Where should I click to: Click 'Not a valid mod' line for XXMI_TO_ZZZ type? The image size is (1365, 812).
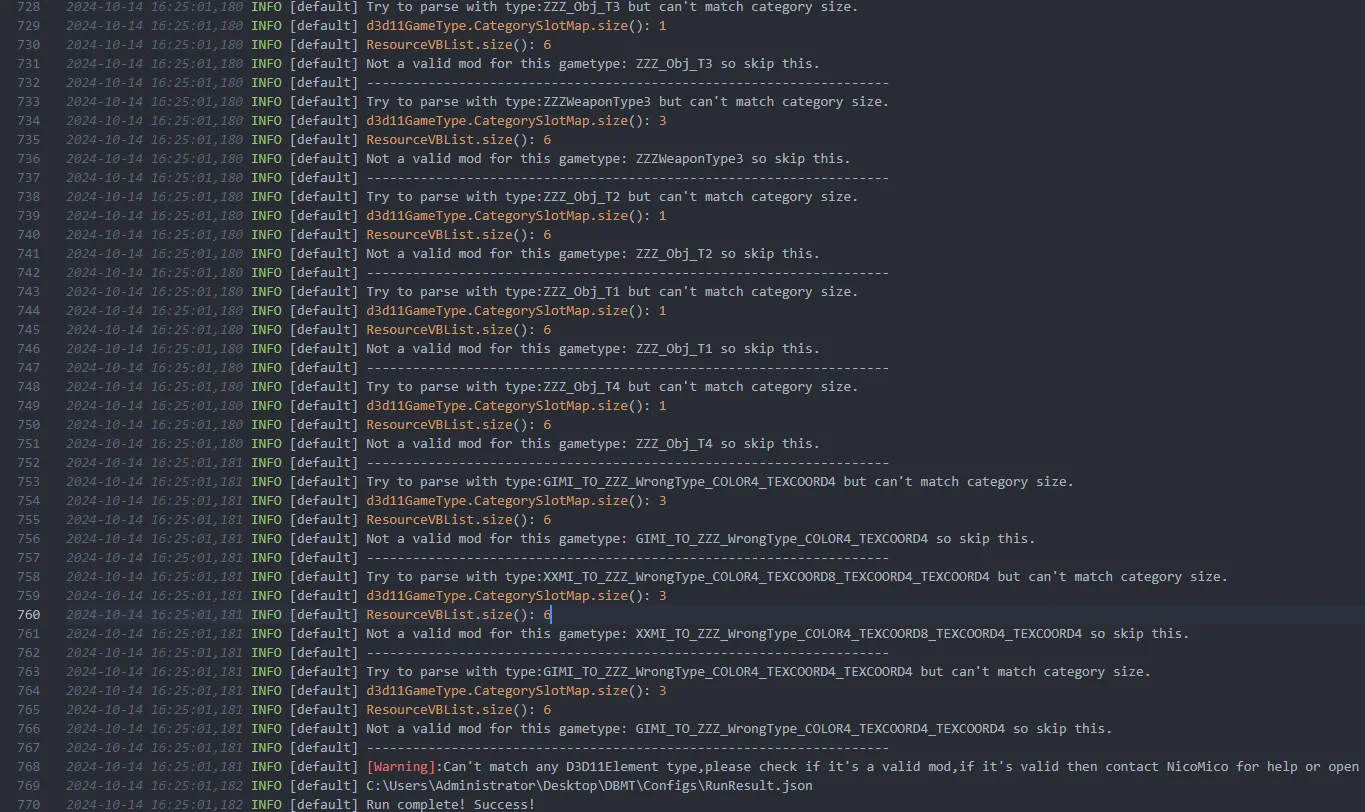(778, 634)
